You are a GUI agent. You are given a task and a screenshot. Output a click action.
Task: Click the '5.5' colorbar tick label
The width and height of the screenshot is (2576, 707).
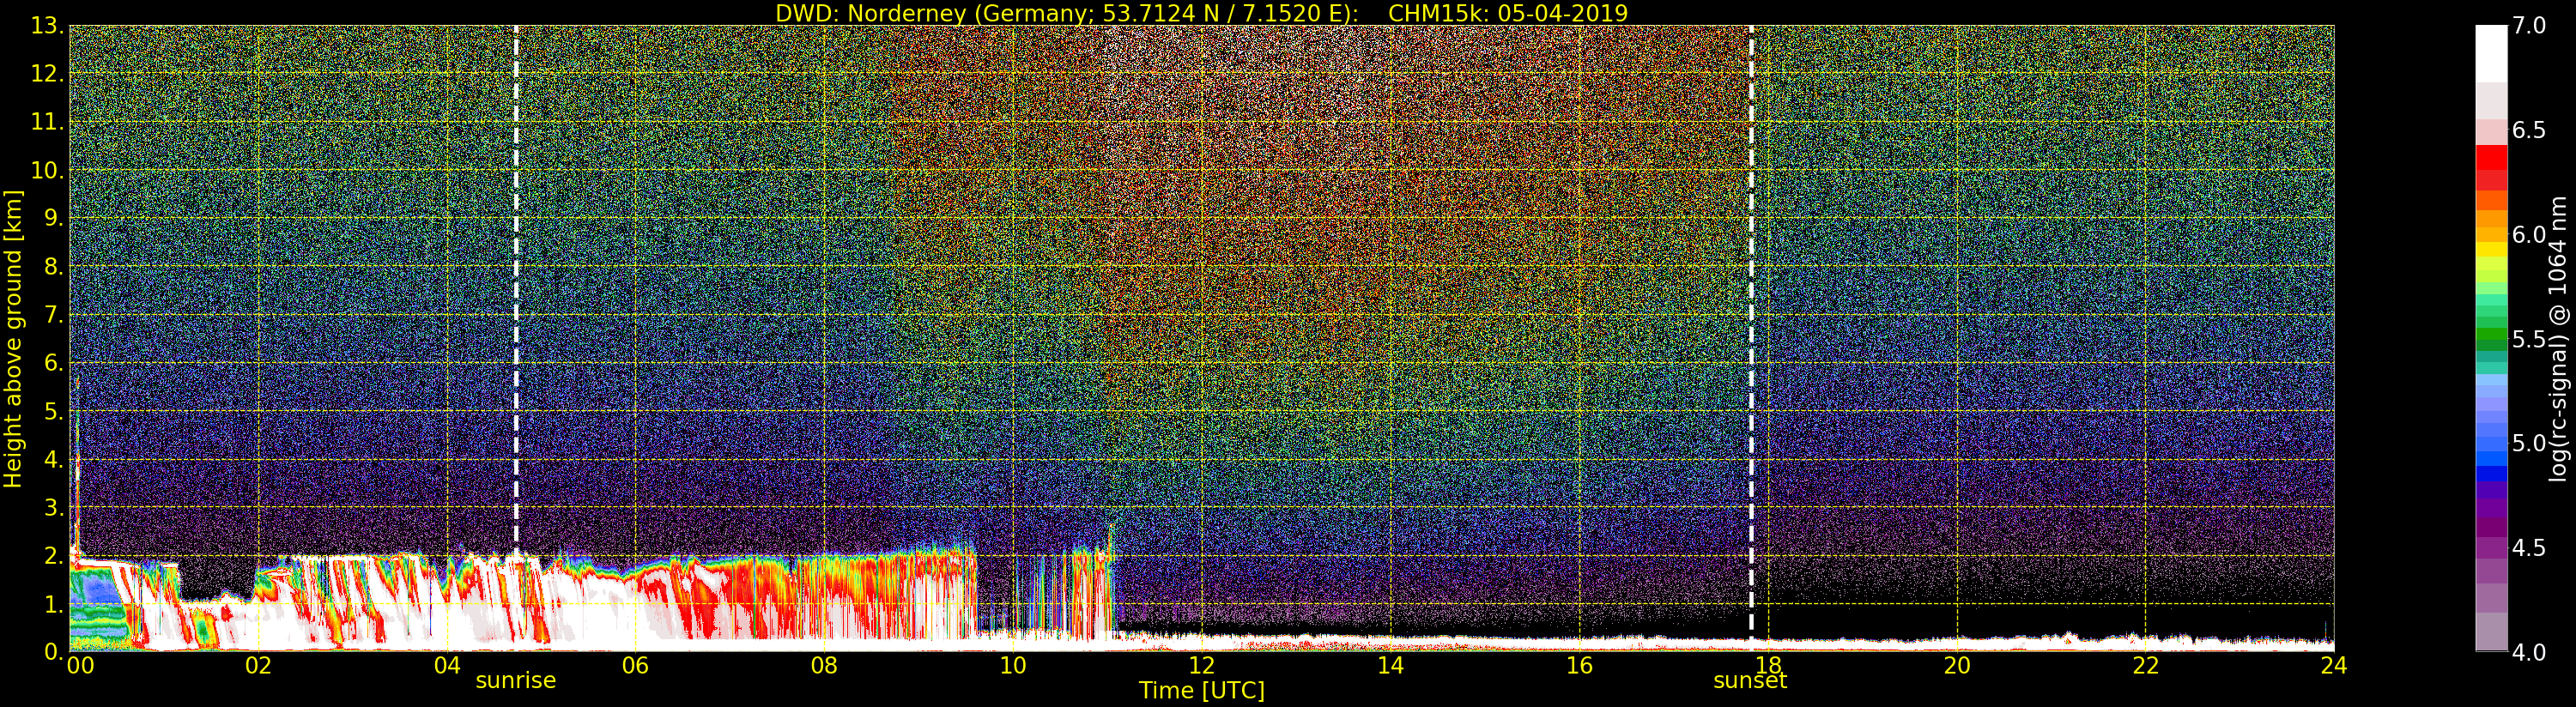[2529, 339]
